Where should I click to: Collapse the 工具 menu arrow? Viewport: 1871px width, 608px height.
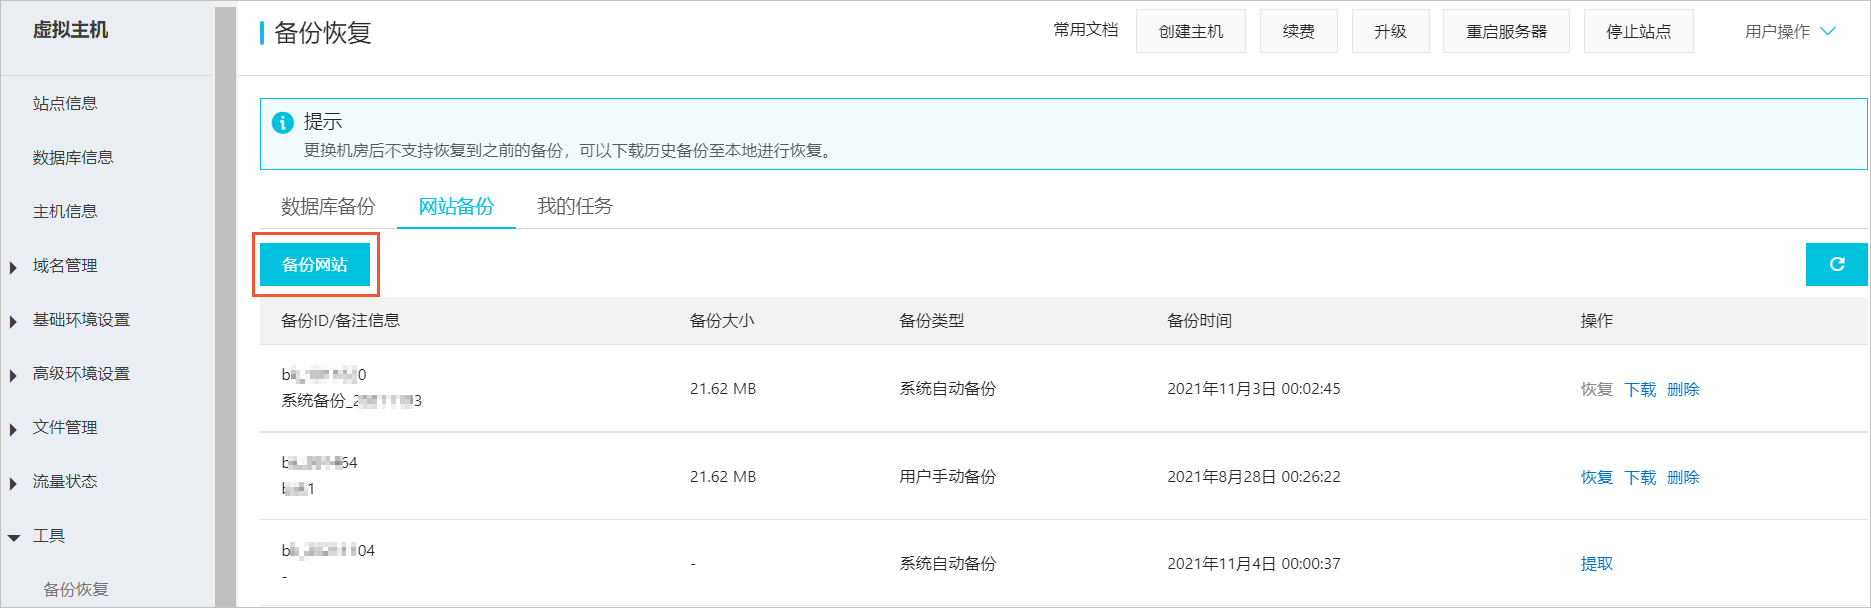(14, 537)
